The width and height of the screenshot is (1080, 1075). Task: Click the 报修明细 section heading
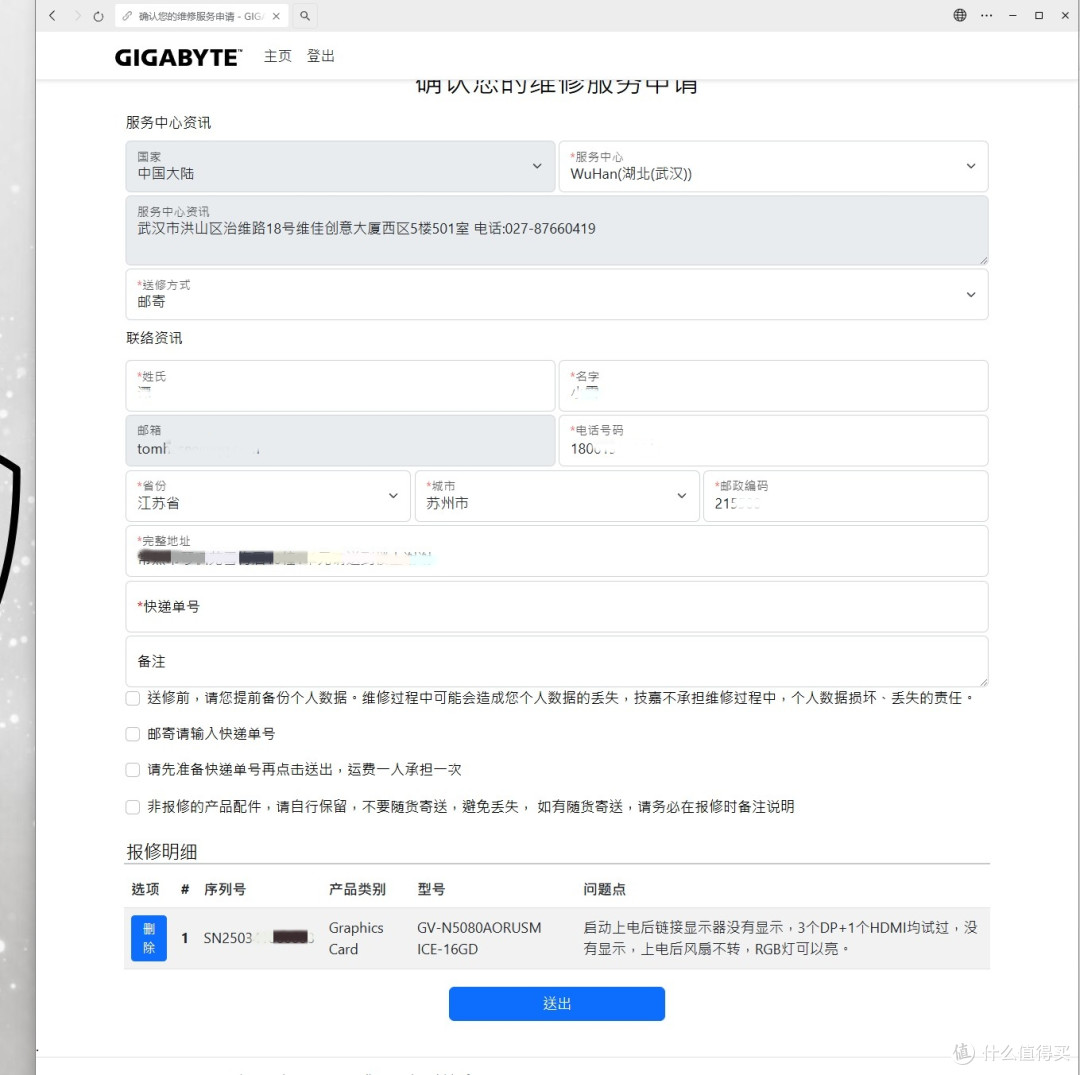coord(162,852)
